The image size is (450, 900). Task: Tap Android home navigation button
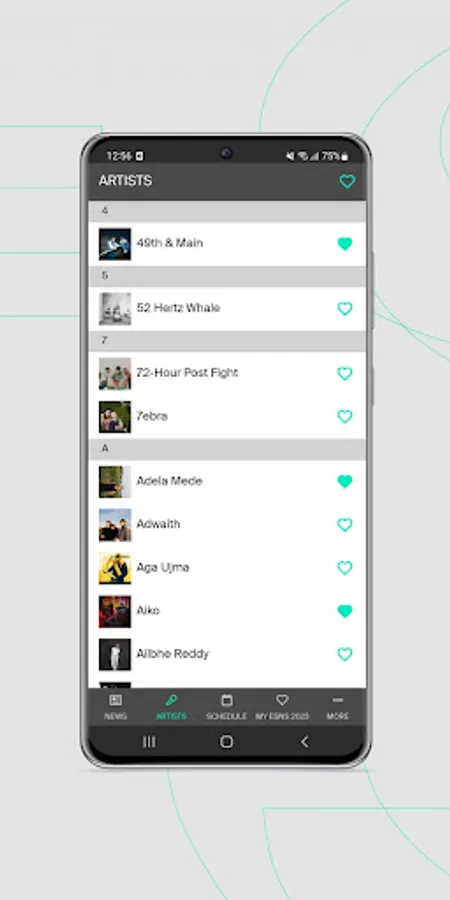(x=227, y=742)
